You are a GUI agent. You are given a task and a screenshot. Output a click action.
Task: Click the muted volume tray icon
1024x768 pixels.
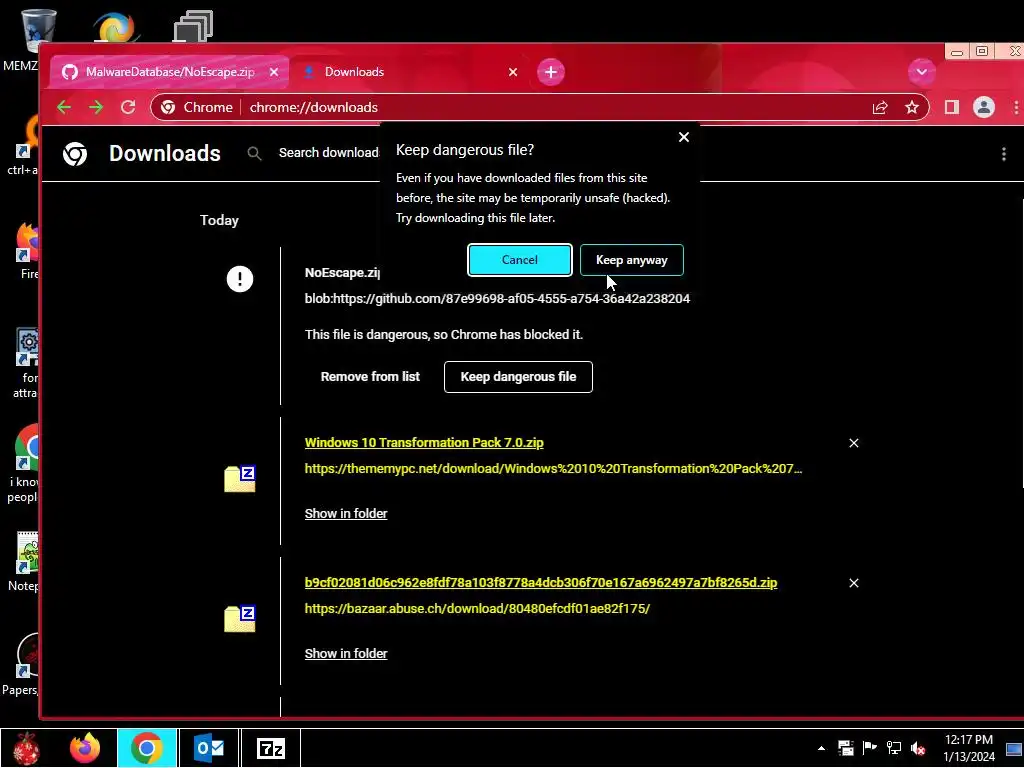pyautogui.click(x=918, y=748)
